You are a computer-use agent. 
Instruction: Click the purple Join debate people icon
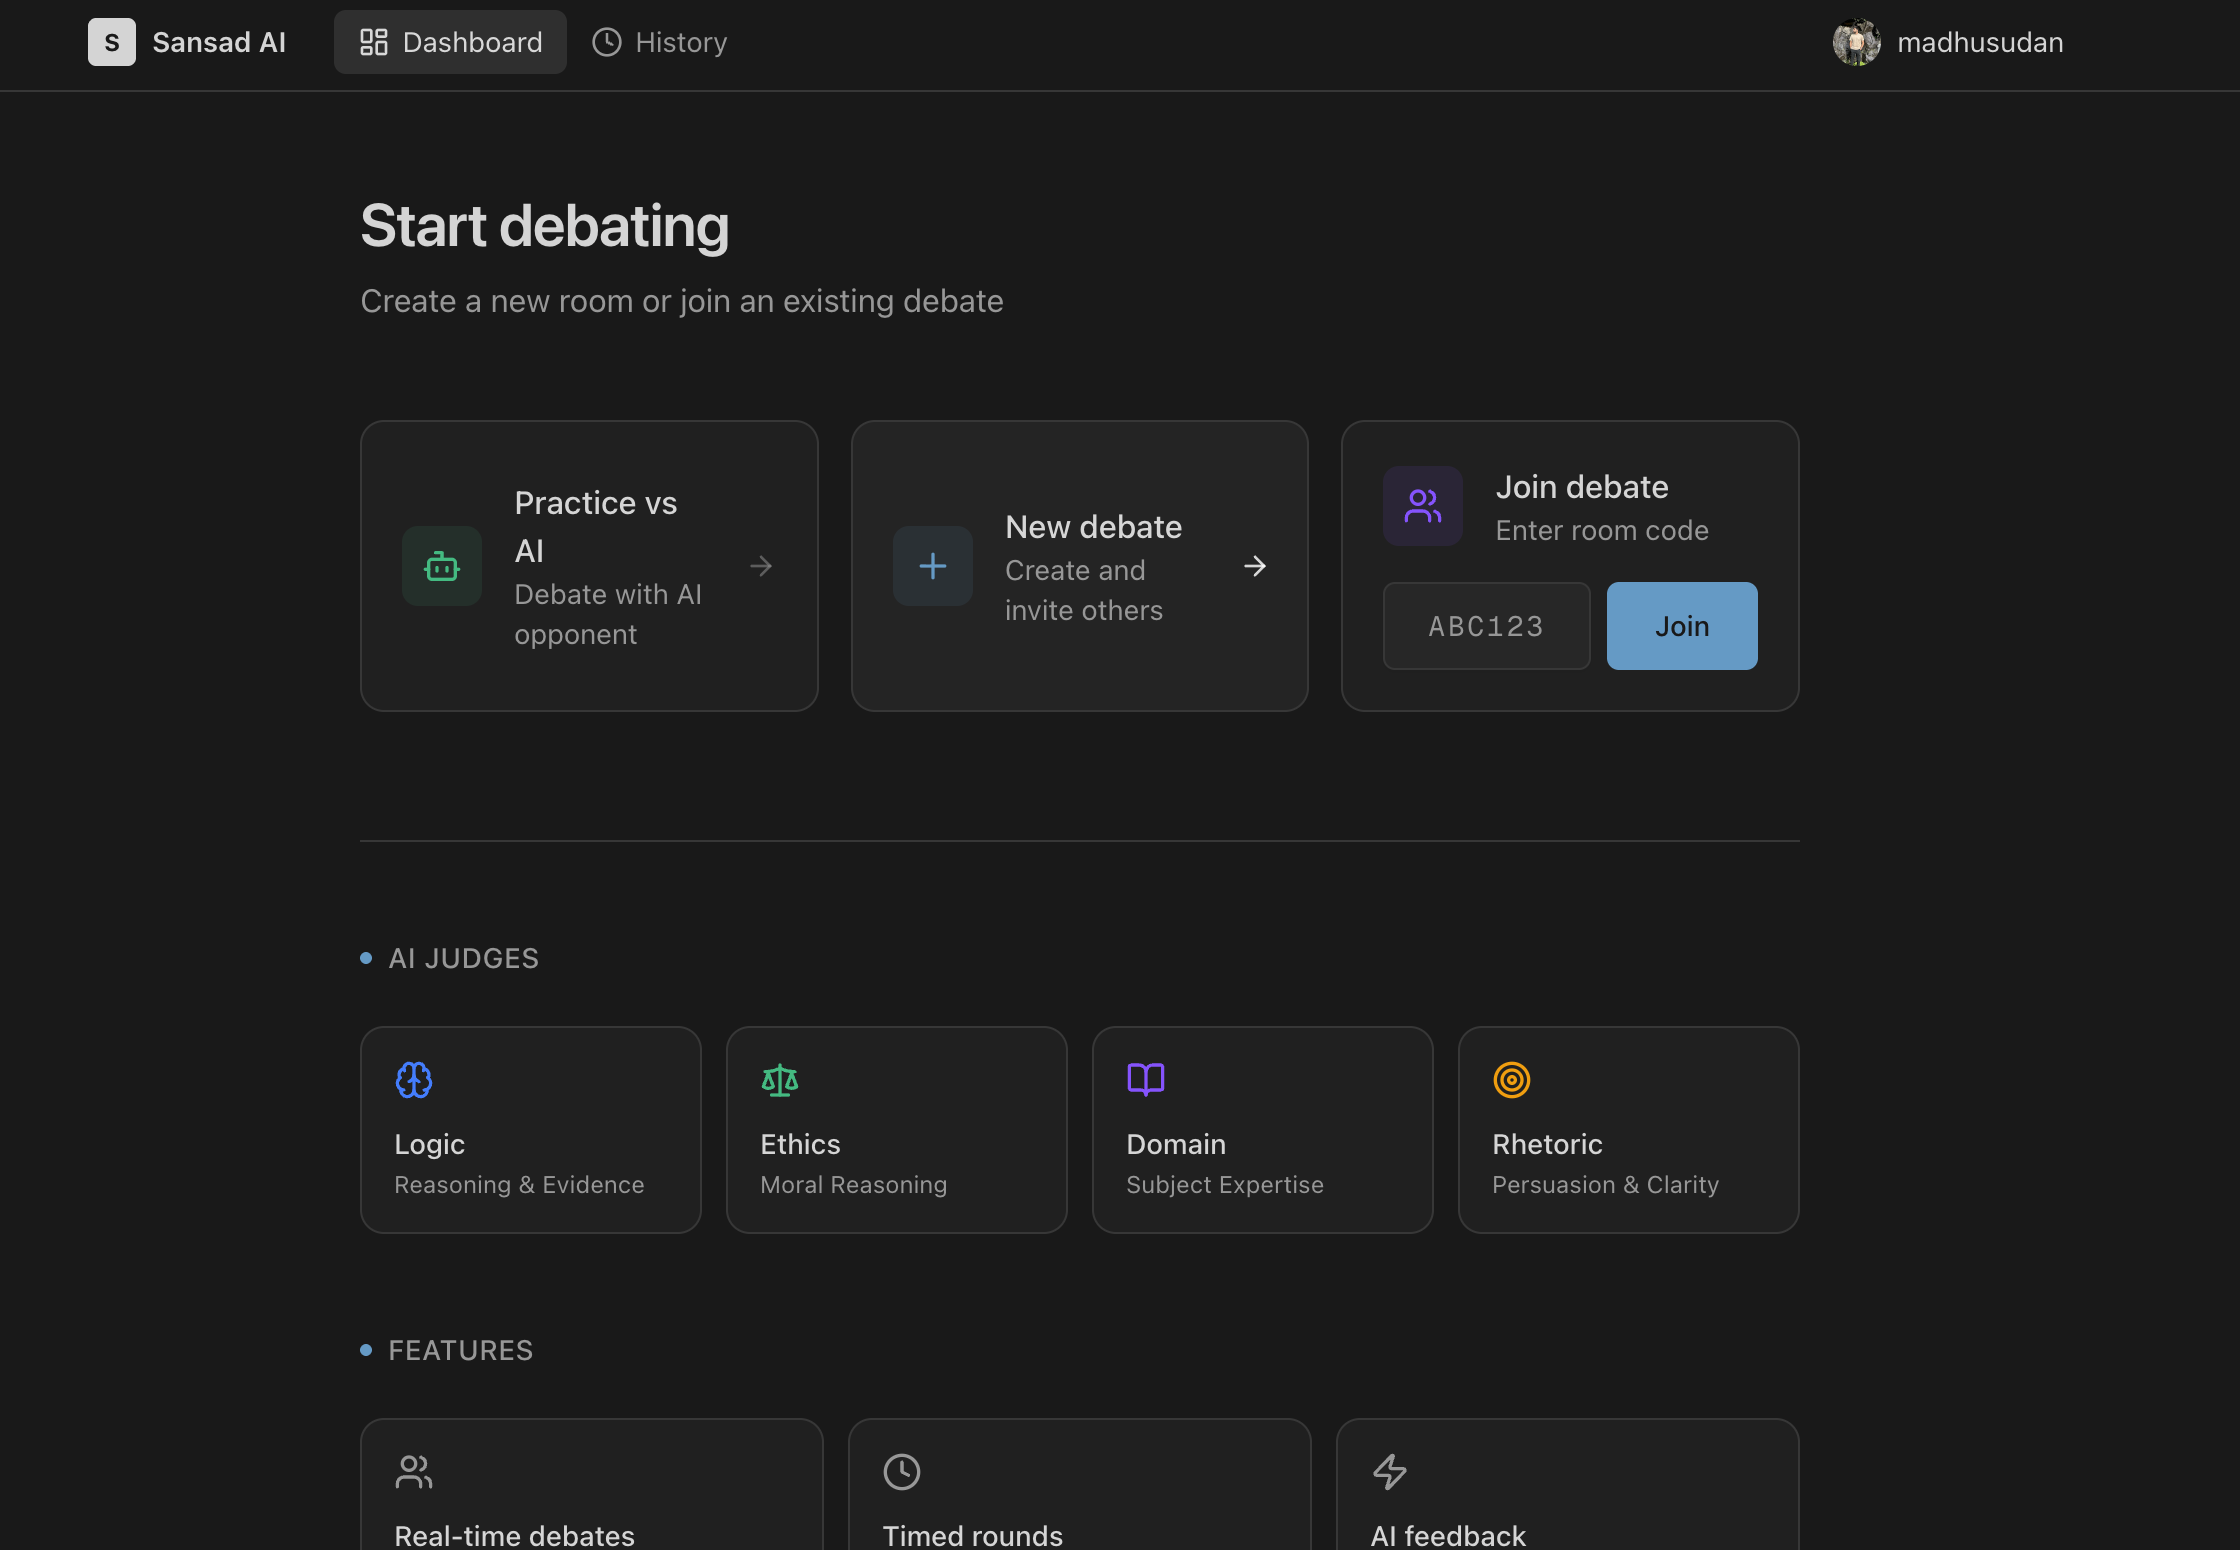[1422, 506]
